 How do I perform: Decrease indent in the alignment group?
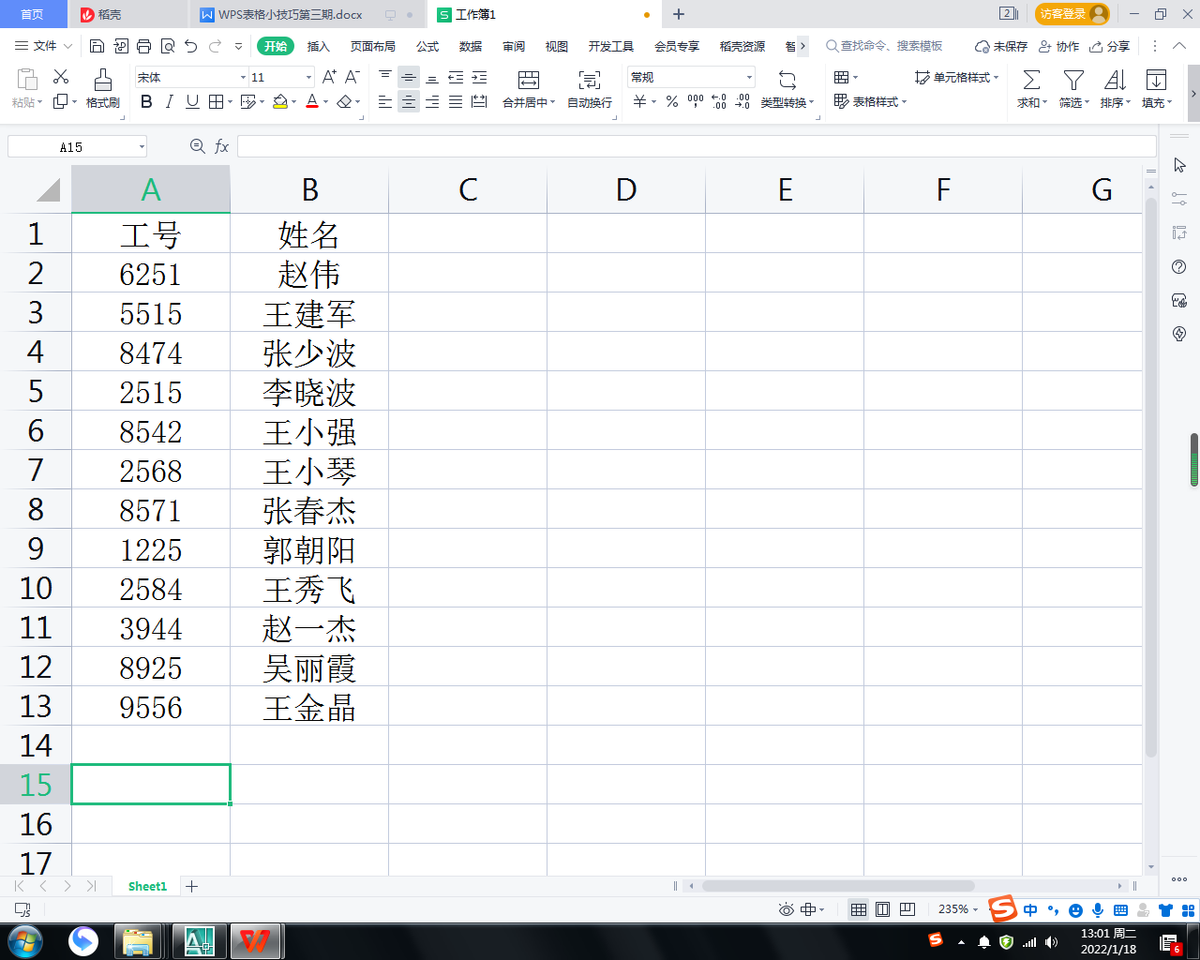pyautogui.click(x=456, y=77)
